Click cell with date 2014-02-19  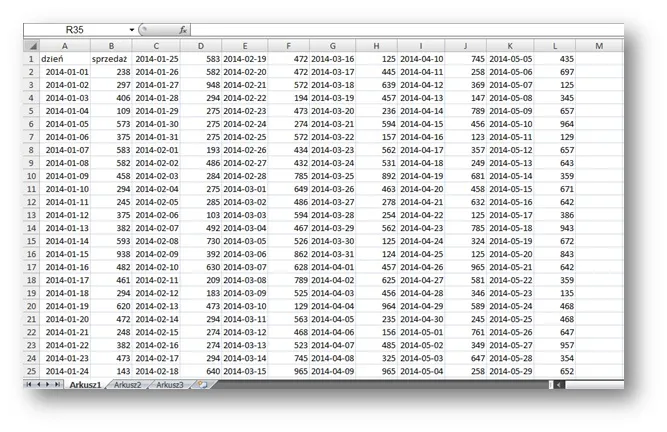point(245,59)
